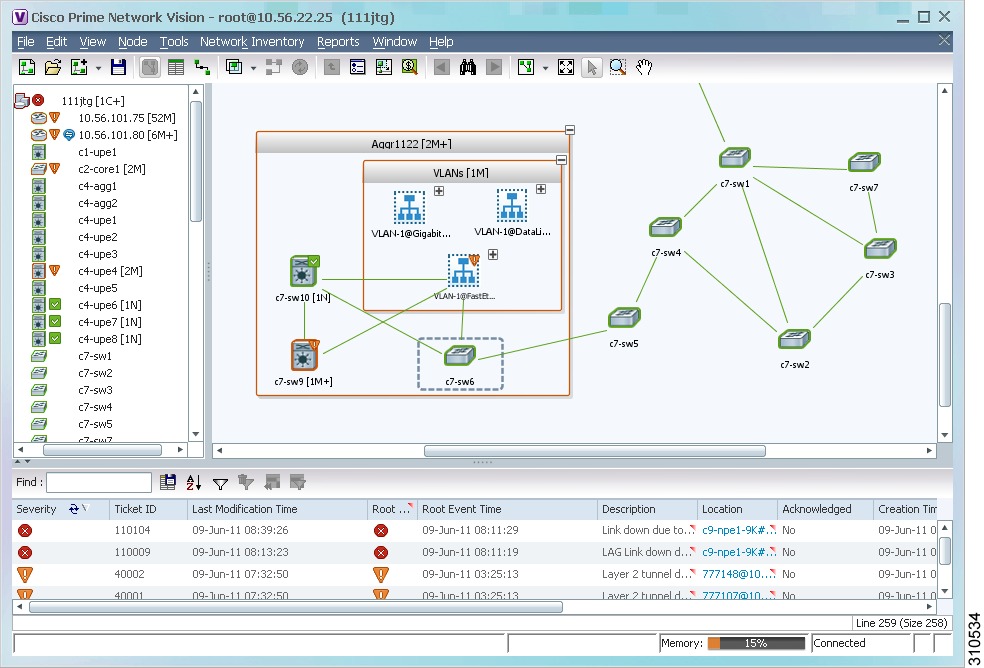Screen dimensions: 984x668
Task: Click the map horizontal scrollbar thumb
Action: pyautogui.click(x=594, y=451)
